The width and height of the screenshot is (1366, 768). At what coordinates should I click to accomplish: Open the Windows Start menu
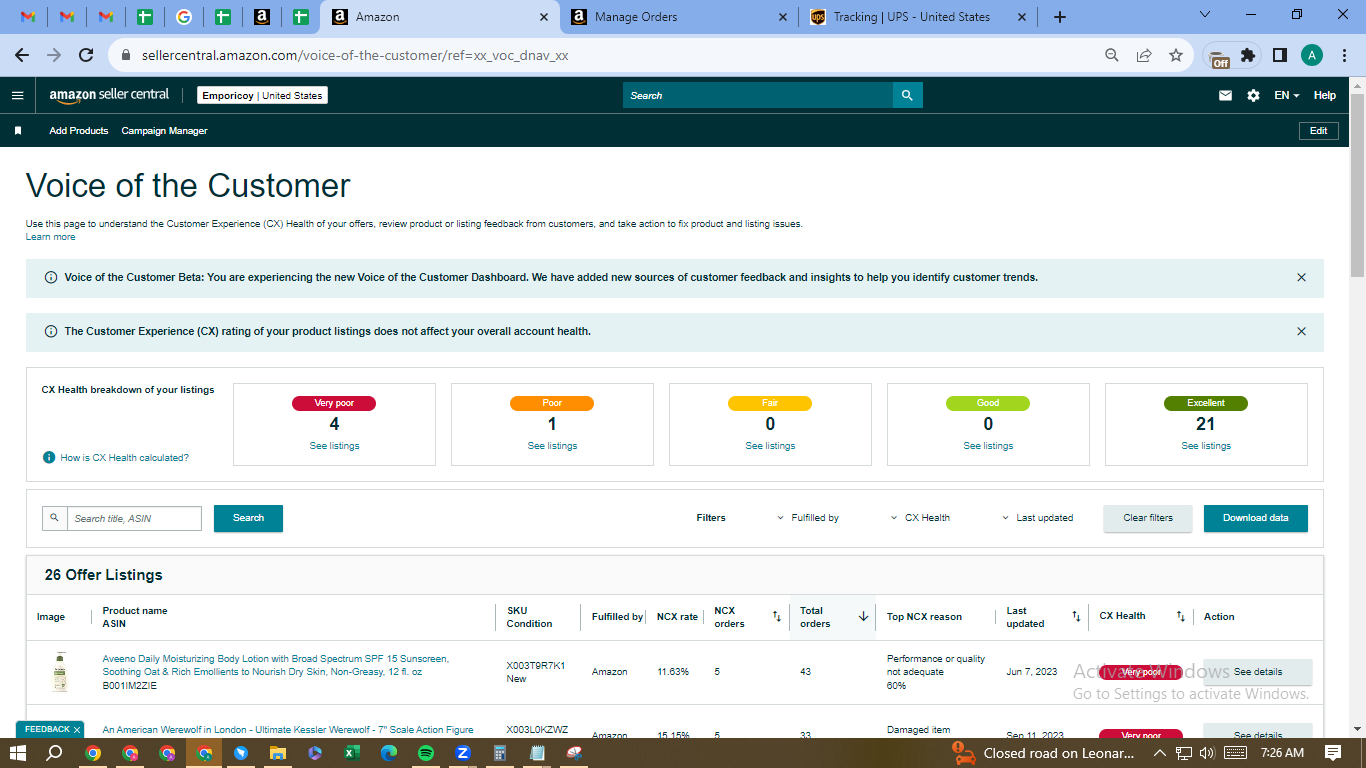[x=18, y=753]
